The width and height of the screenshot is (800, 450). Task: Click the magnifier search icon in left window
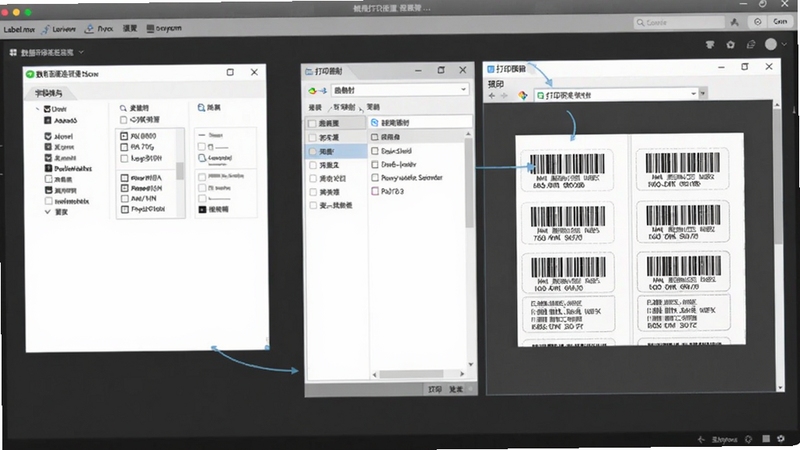[x=123, y=108]
